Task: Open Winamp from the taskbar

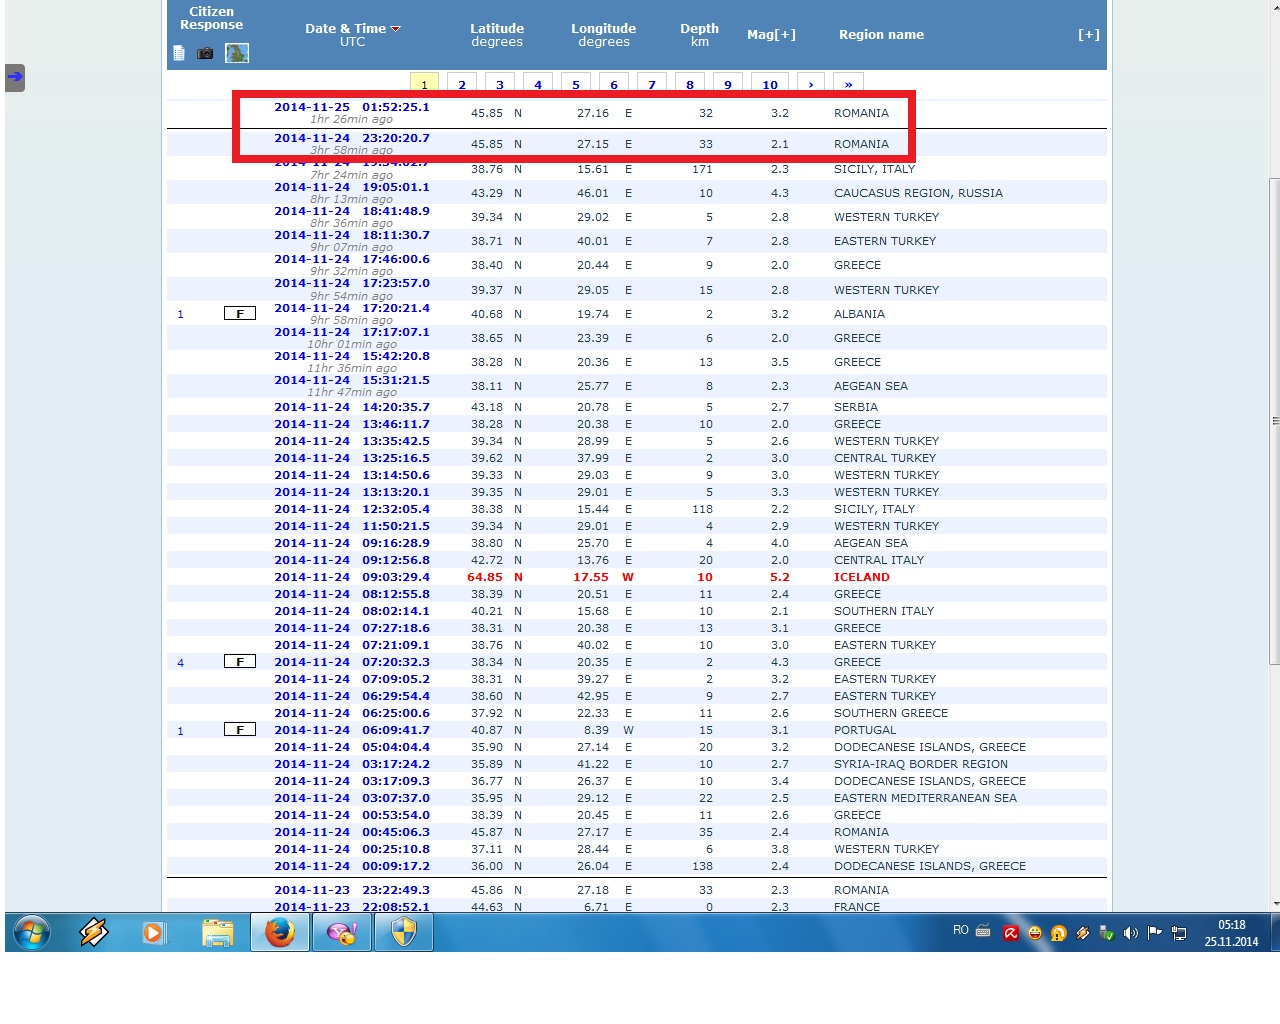Action: (x=94, y=933)
